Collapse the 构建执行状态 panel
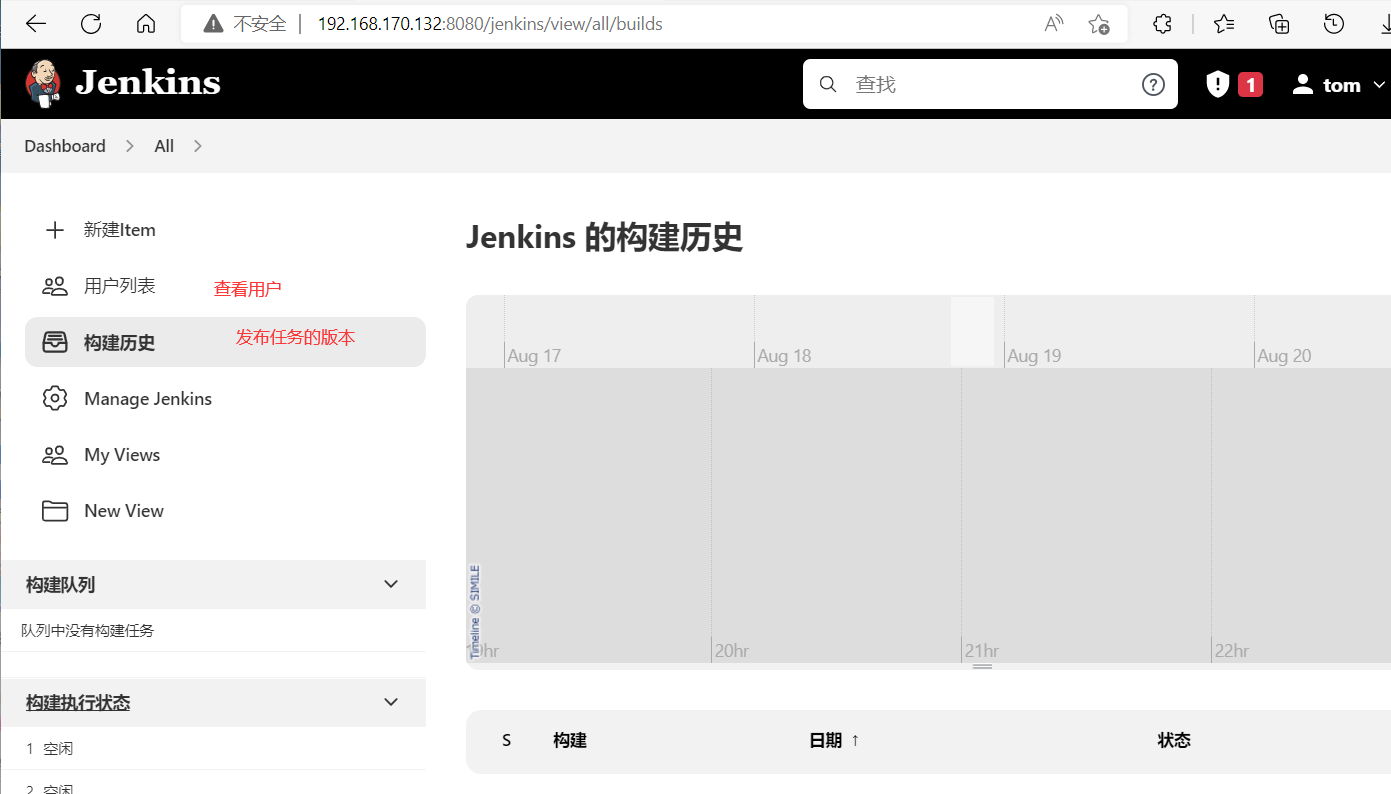This screenshot has width=1391, height=794. coord(391,702)
